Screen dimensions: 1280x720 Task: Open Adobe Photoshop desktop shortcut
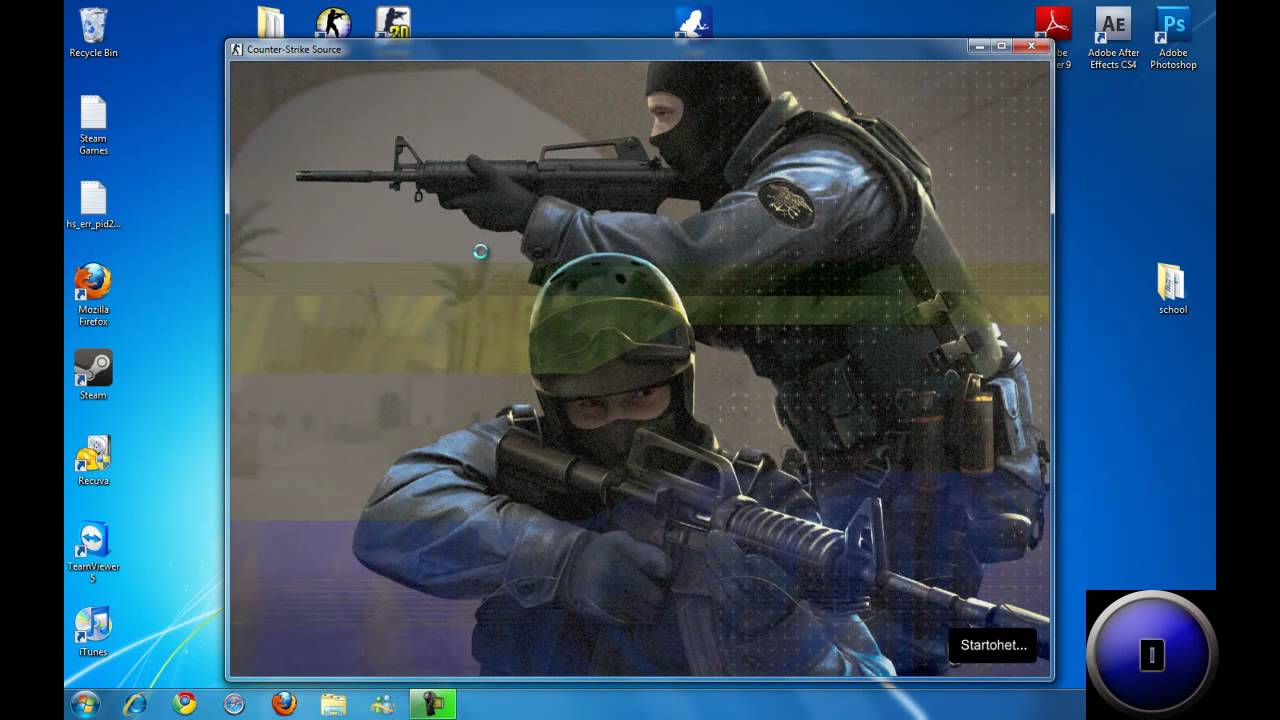(x=1173, y=39)
